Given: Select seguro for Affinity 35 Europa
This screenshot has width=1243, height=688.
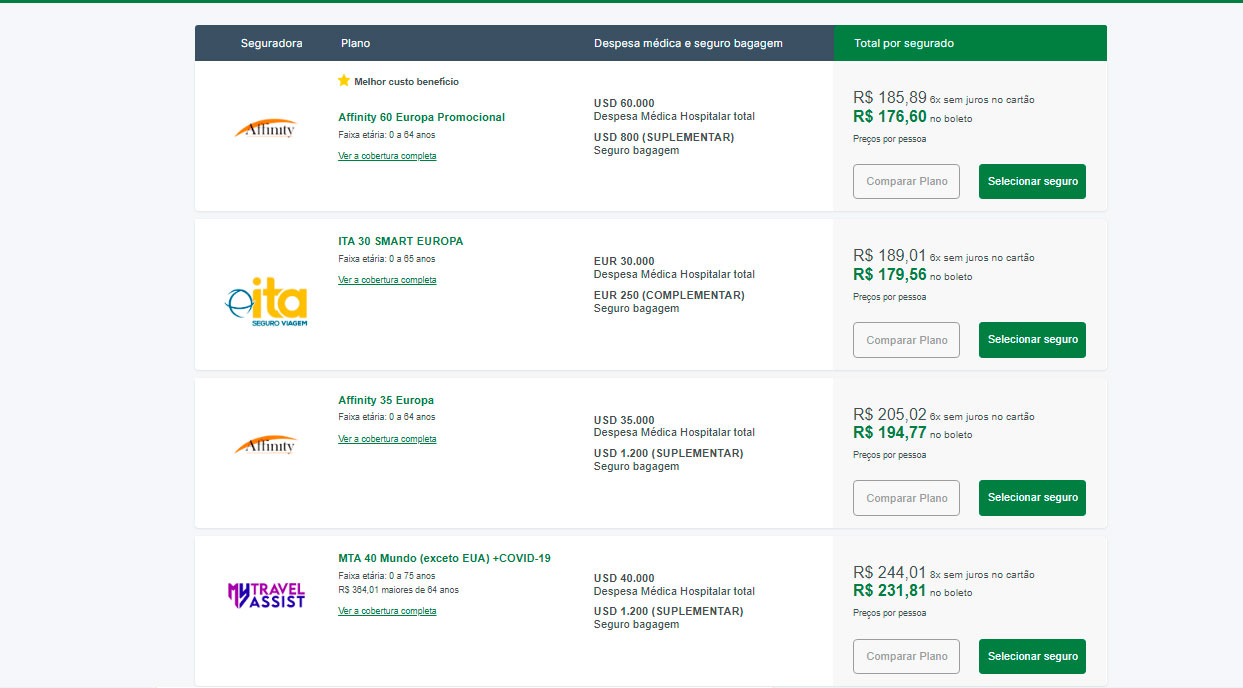Looking at the screenshot, I should (x=1032, y=498).
